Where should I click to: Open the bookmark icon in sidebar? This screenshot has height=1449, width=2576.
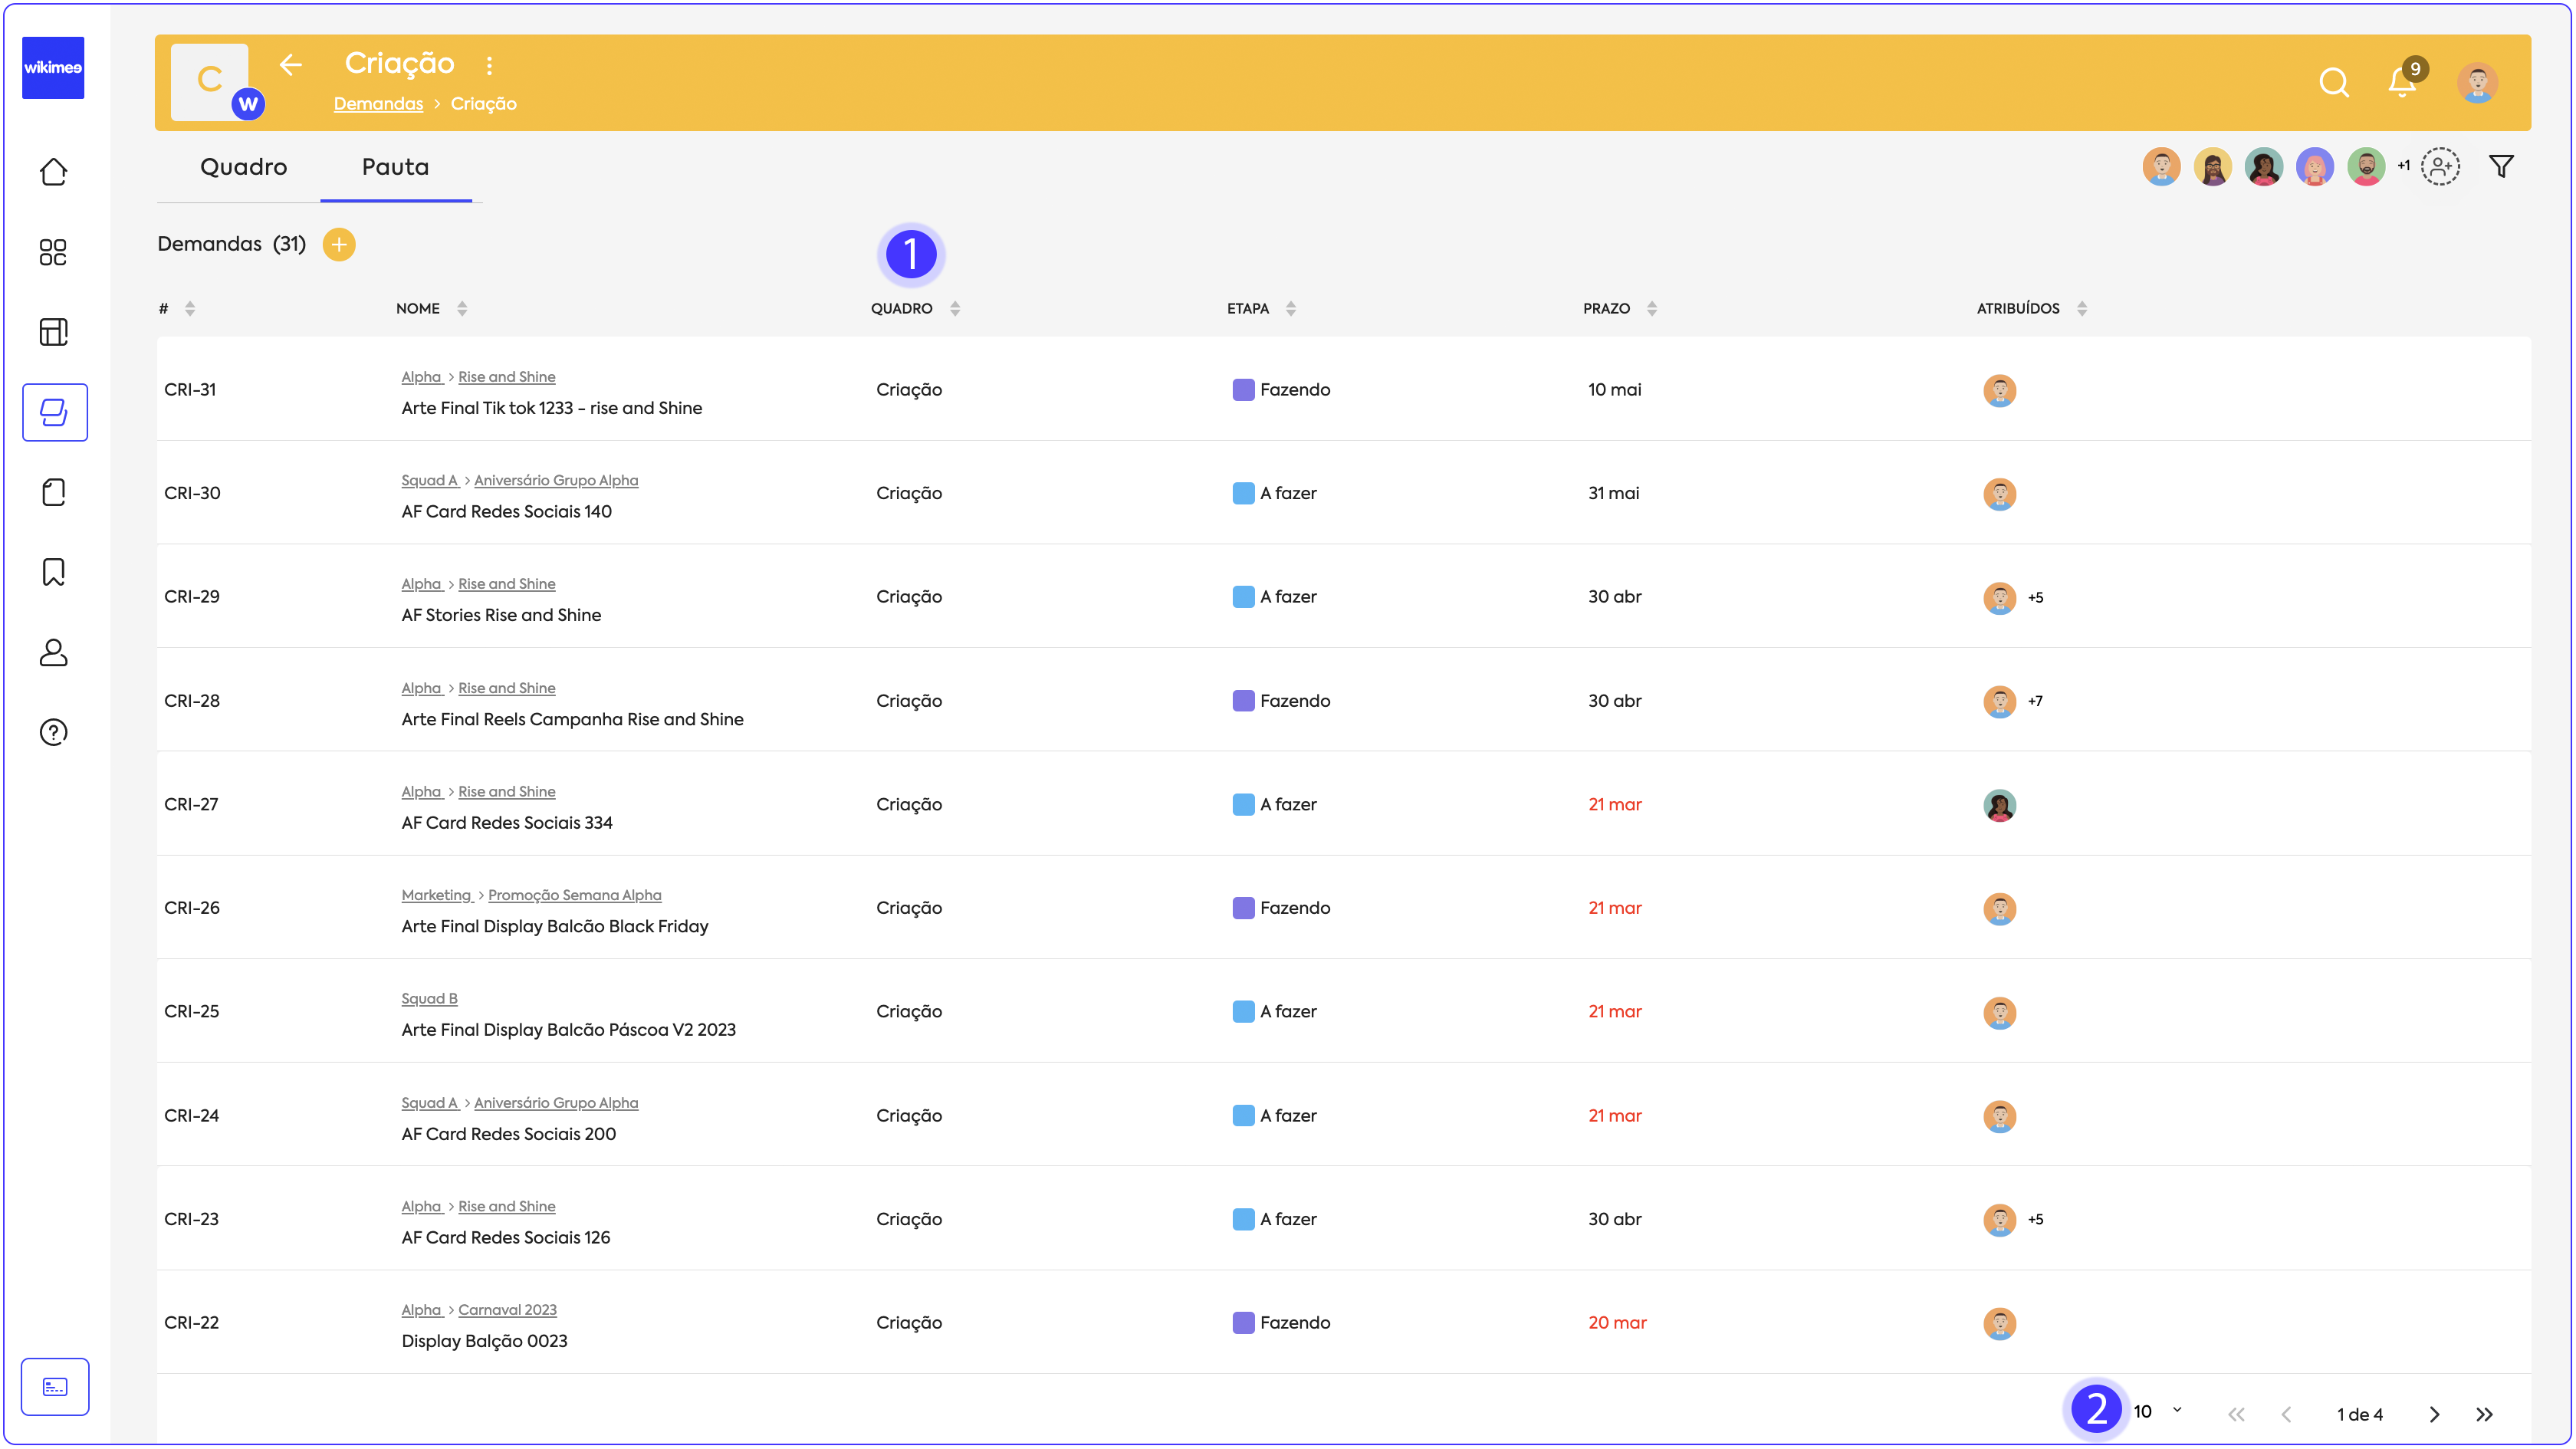[x=53, y=572]
